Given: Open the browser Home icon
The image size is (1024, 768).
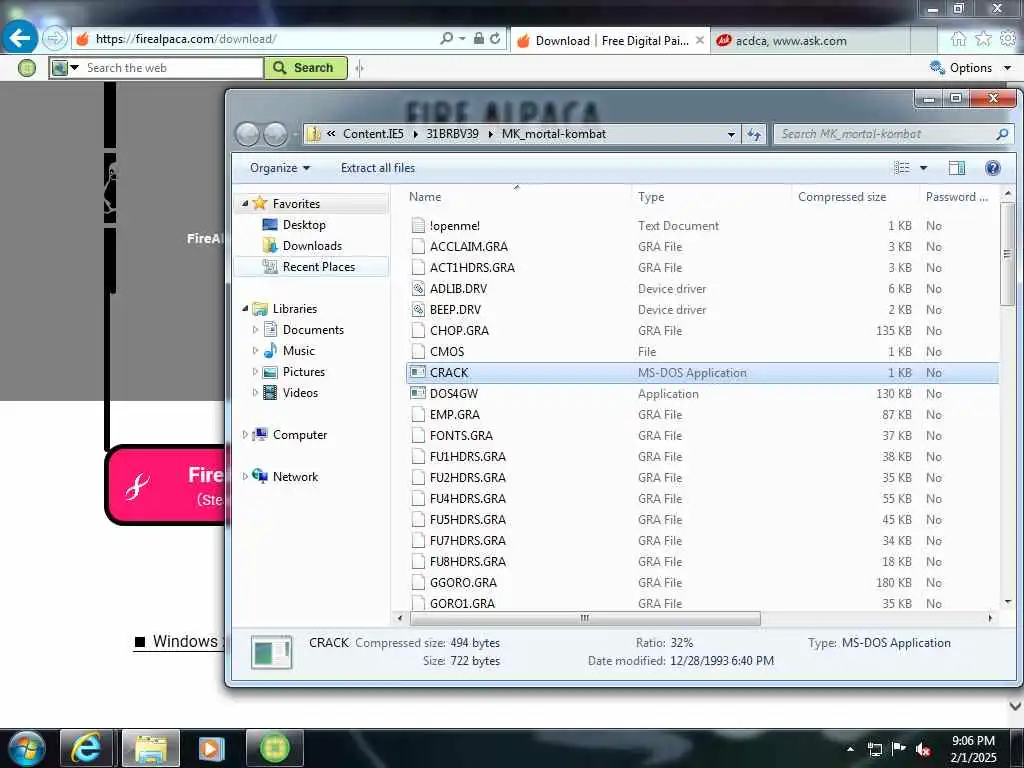Looking at the screenshot, I should tap(958, 39).
